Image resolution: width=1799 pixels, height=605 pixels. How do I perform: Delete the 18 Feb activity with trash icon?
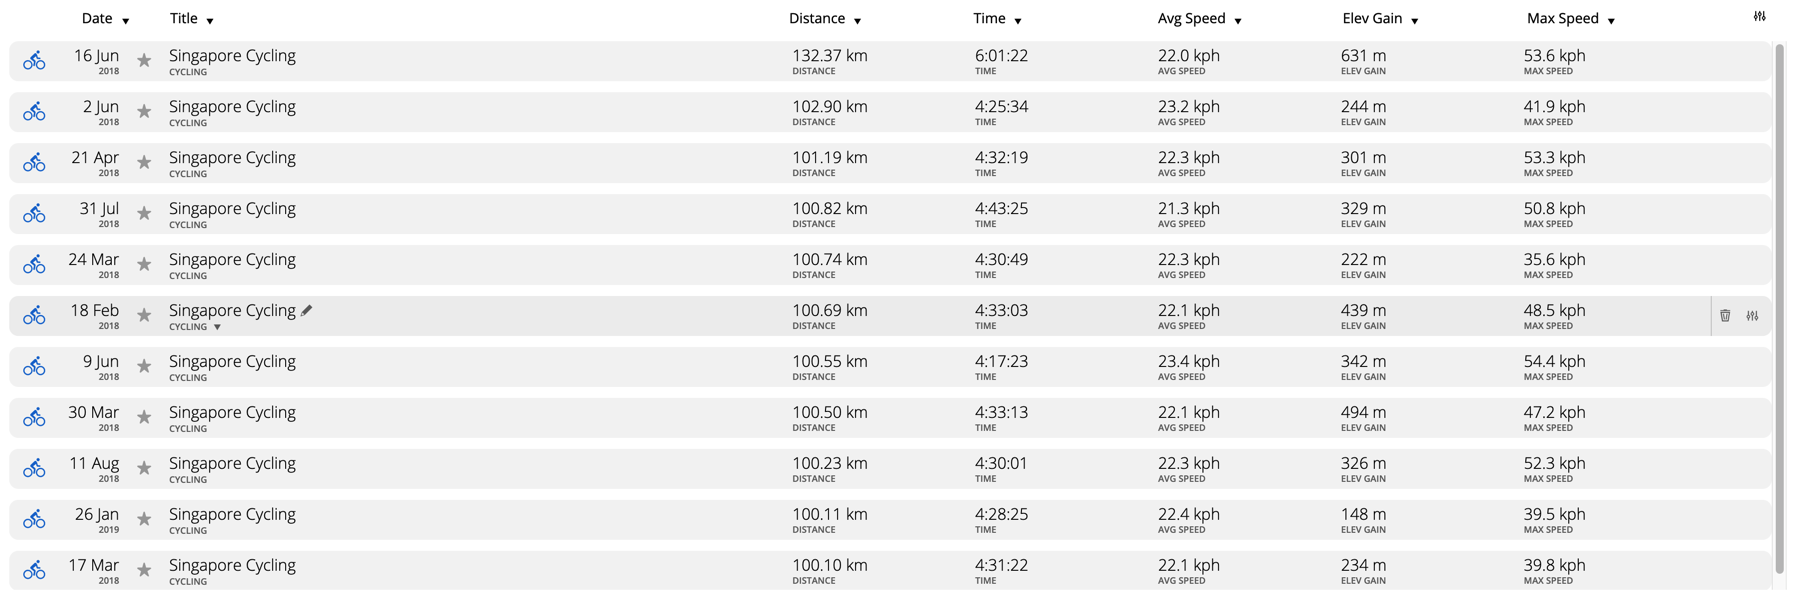coord(1725,316)
